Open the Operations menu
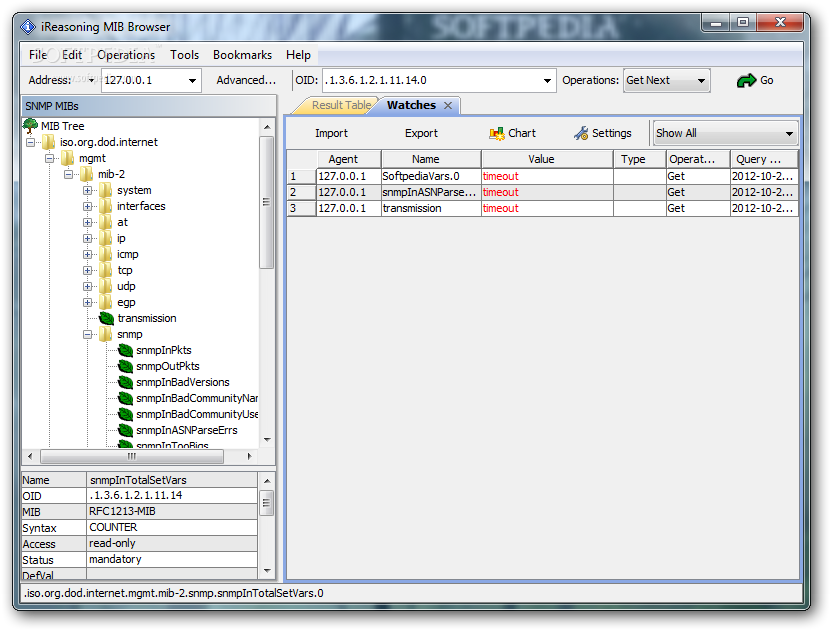 [126, 55]
